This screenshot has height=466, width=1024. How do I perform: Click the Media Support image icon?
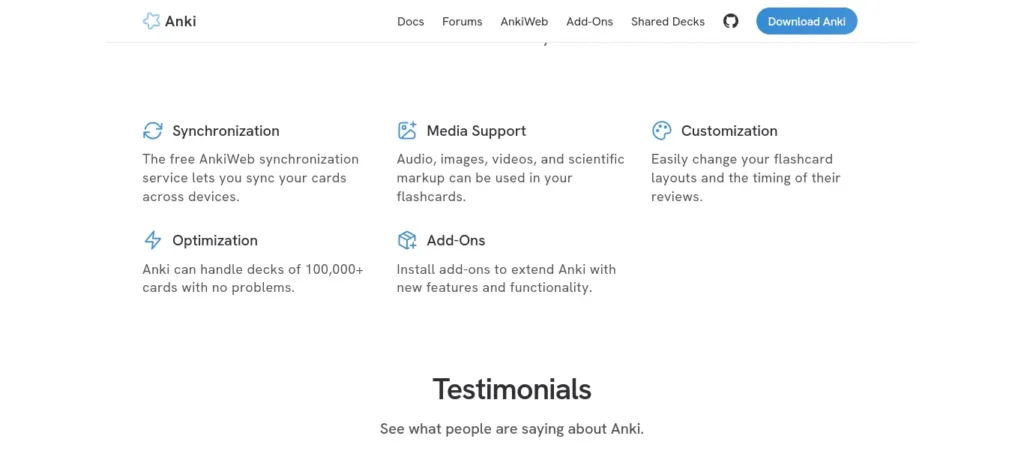tap(407, 131)
